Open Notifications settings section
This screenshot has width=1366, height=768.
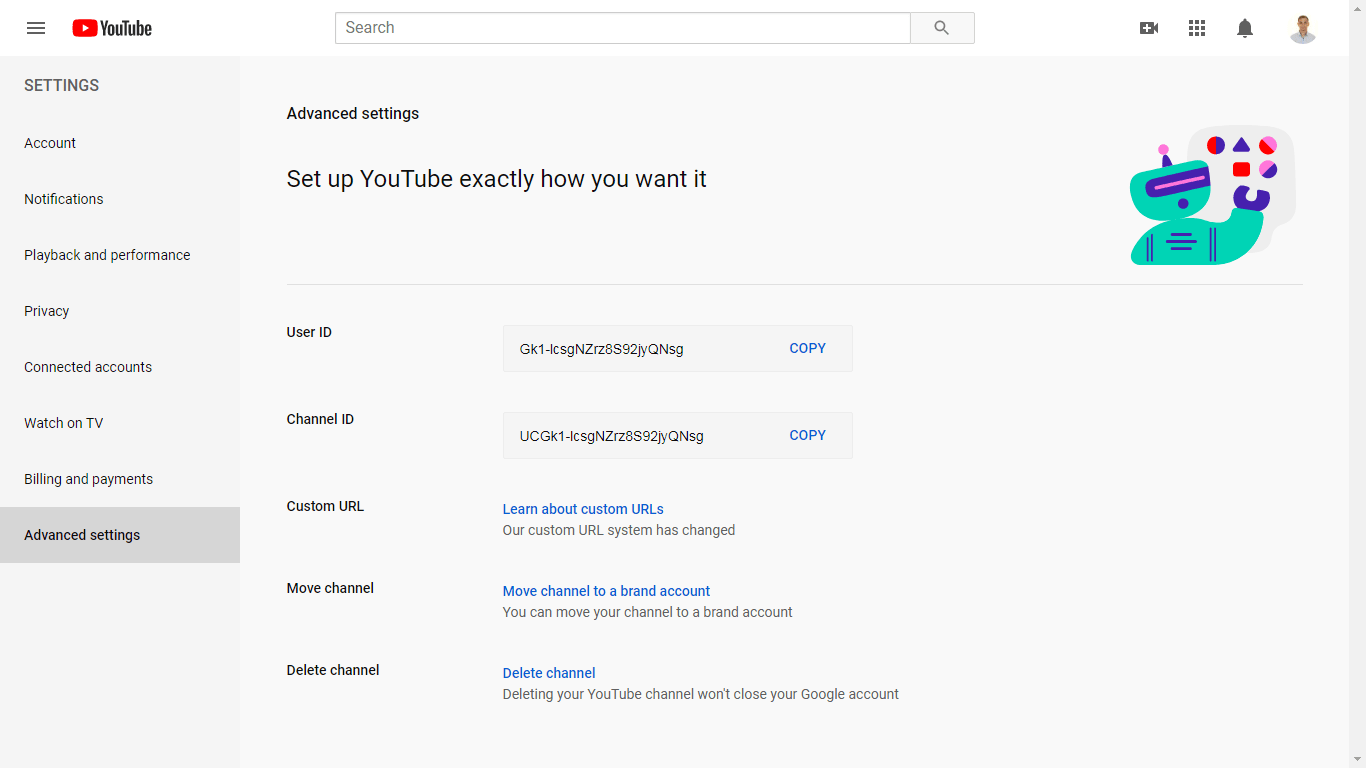click(64, 199)
